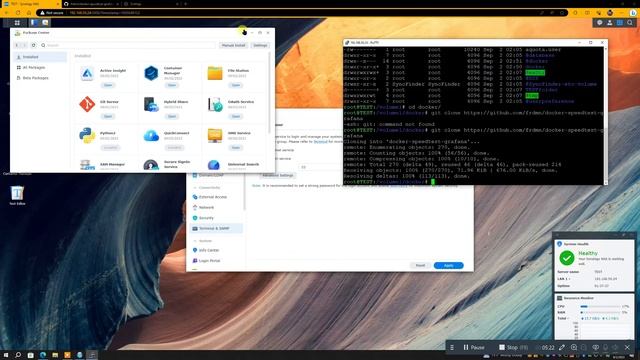Open the DSM user options icon

(x=610, y=23)
